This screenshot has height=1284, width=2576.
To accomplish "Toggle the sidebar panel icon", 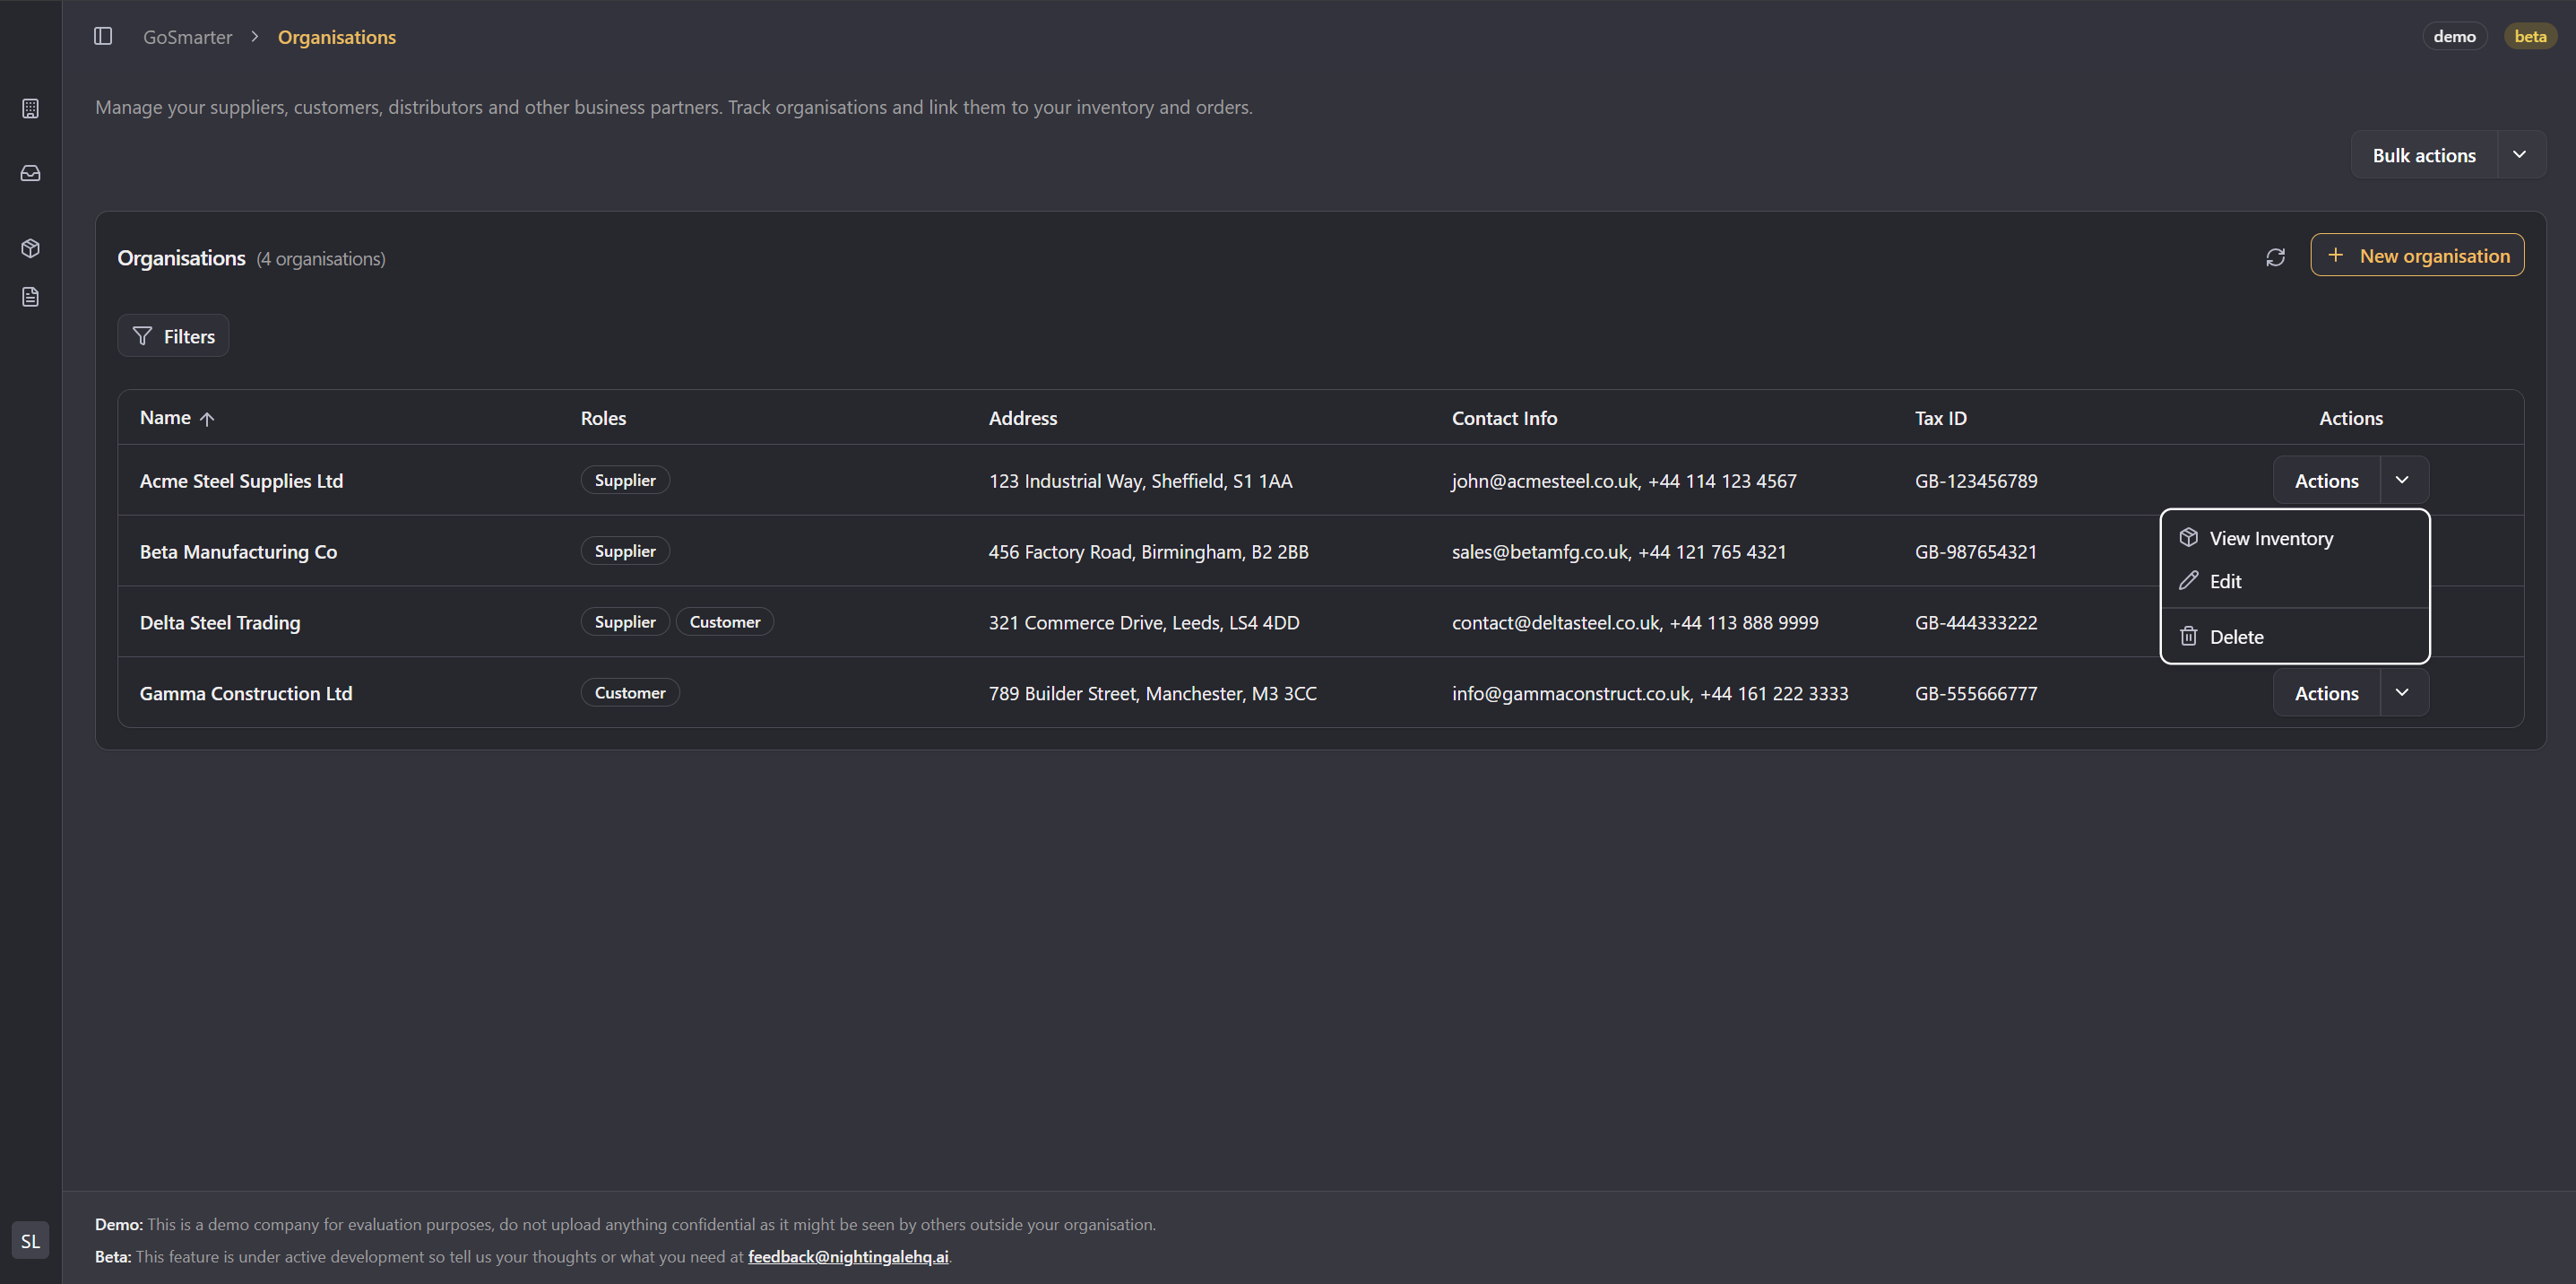I will tap(103, 36).
